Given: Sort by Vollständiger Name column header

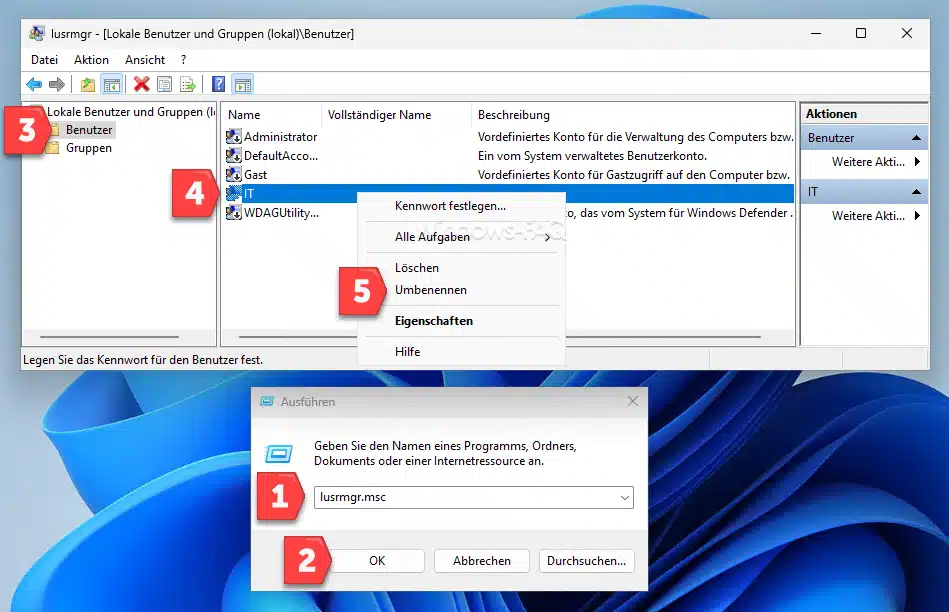Looking at the screenshot, I should tap(396, 114).
